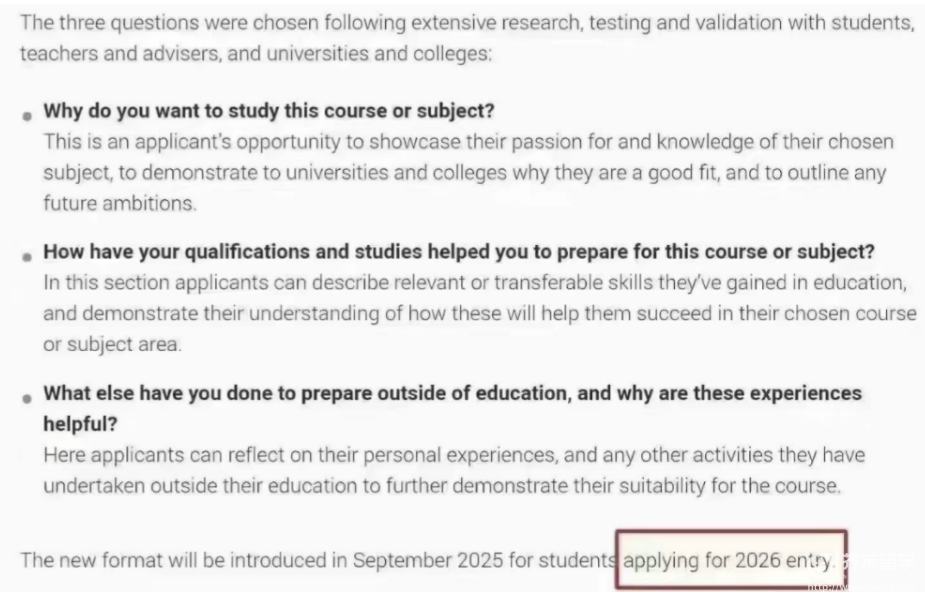The width and height of the screenshot is (925, 603).
Task: Click the watermark URL in the bottom-right corner
Action: (x=861, y=587)
